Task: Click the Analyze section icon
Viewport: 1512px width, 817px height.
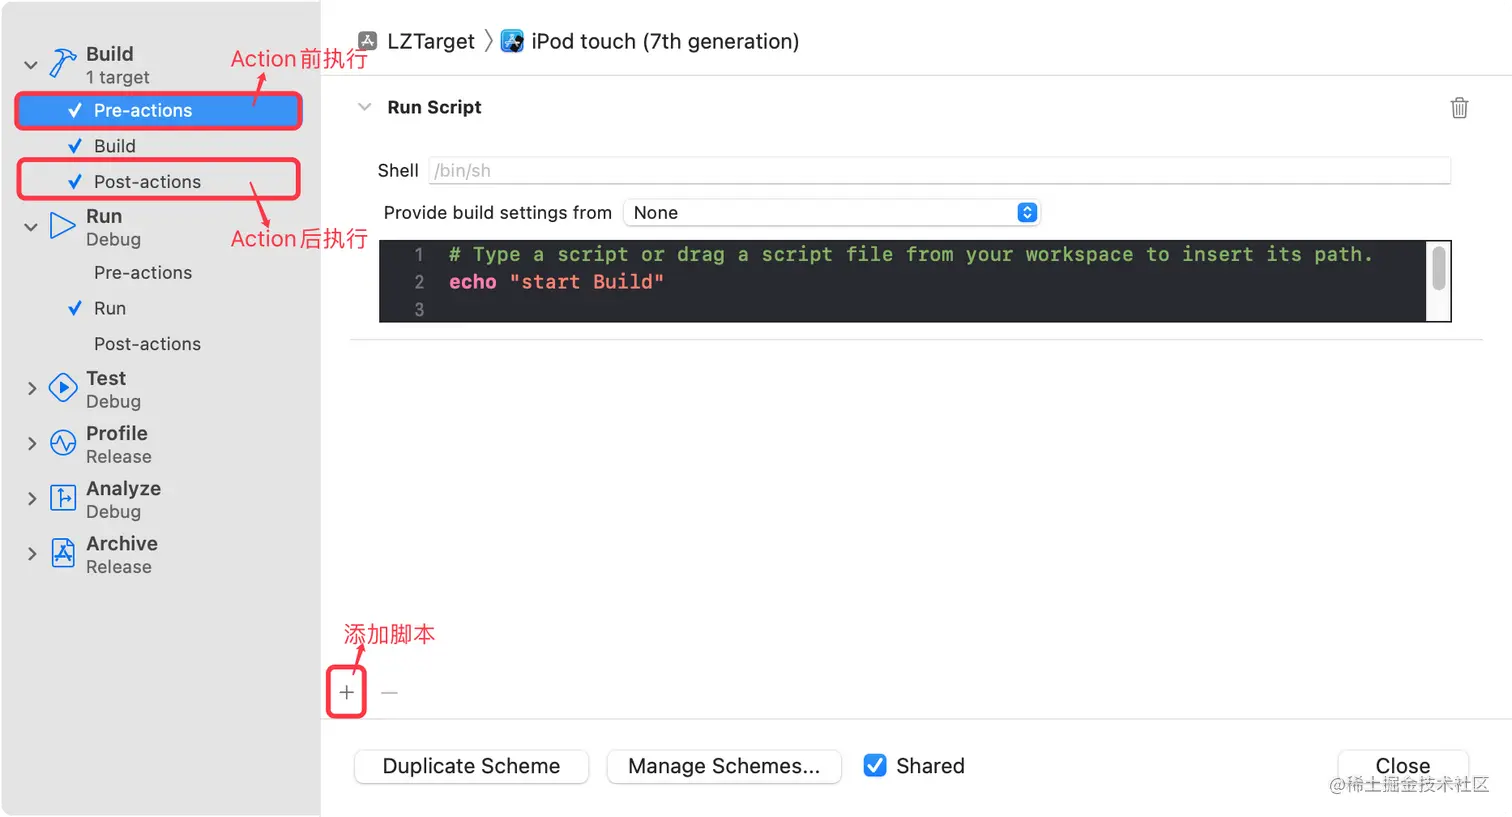Action: pos(63,498)
